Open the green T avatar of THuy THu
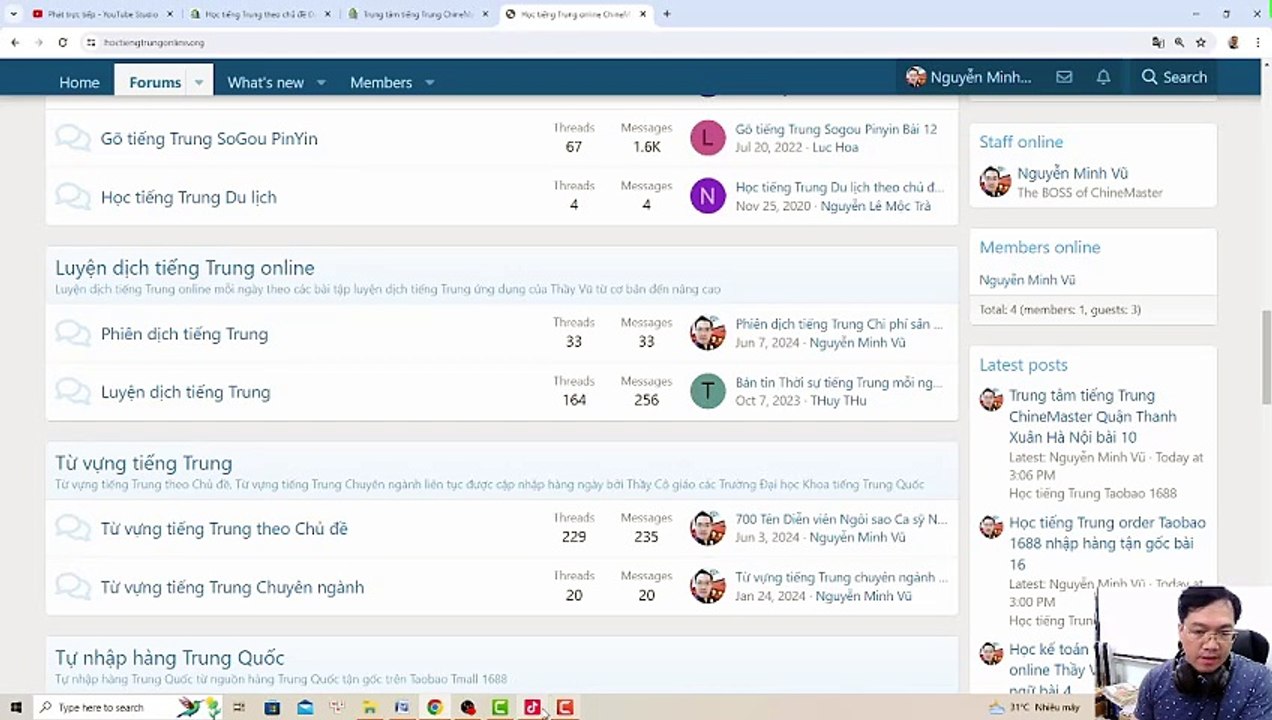 click(707, 391)
